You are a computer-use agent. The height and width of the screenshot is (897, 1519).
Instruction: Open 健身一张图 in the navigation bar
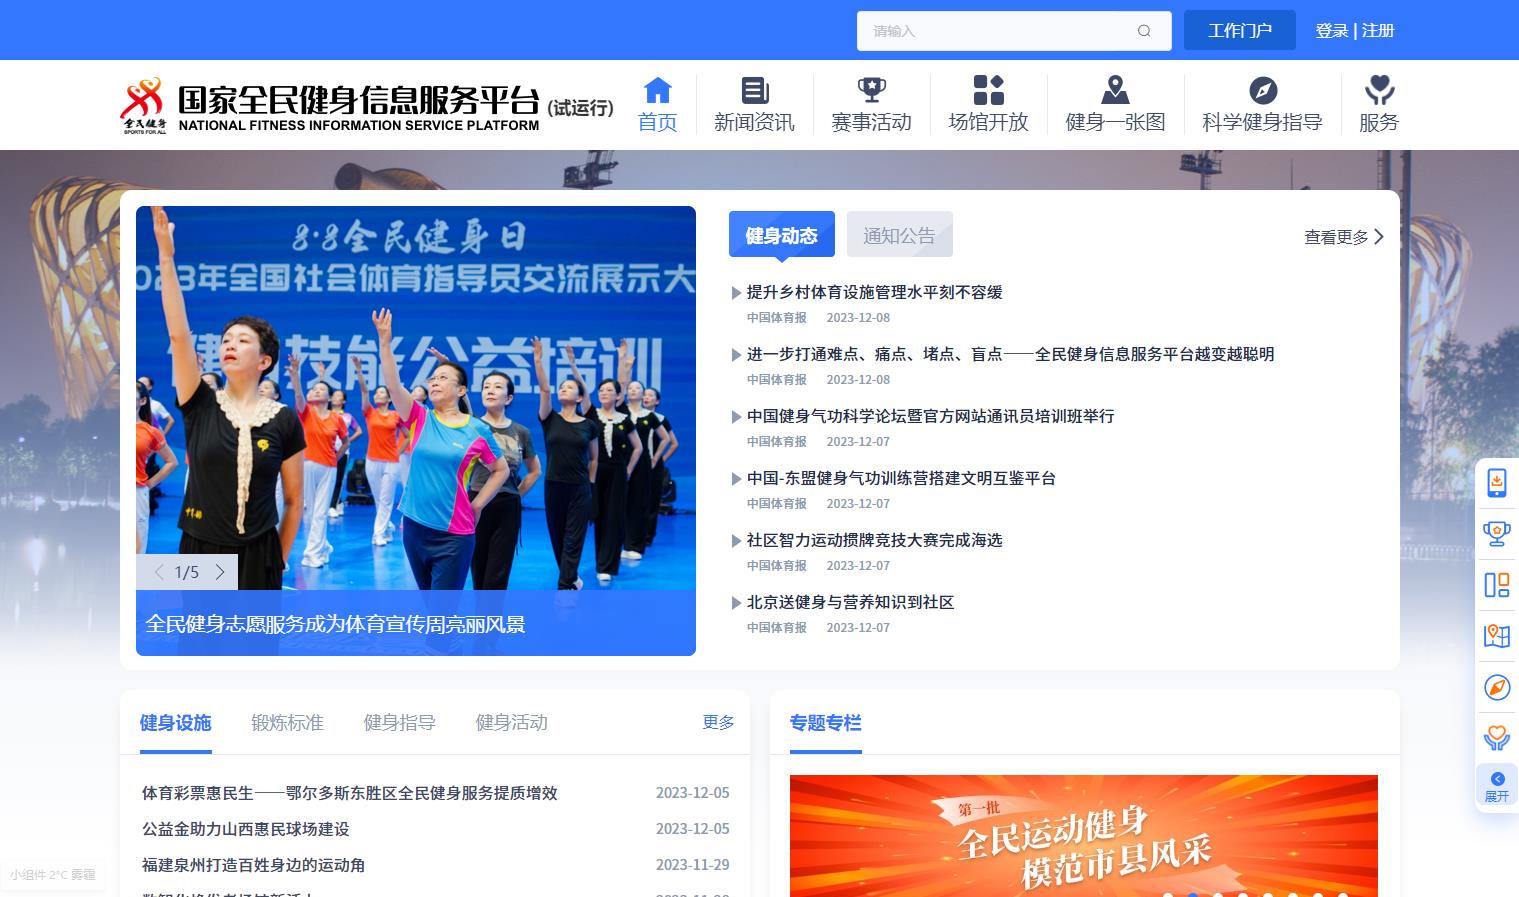tap(1115, 104)
